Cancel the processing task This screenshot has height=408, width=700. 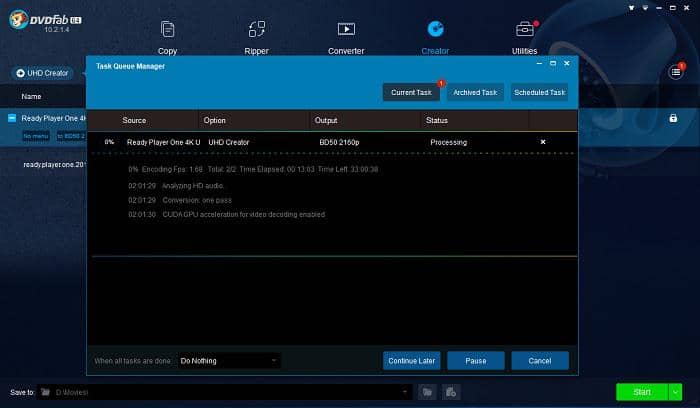click(540, 361)
